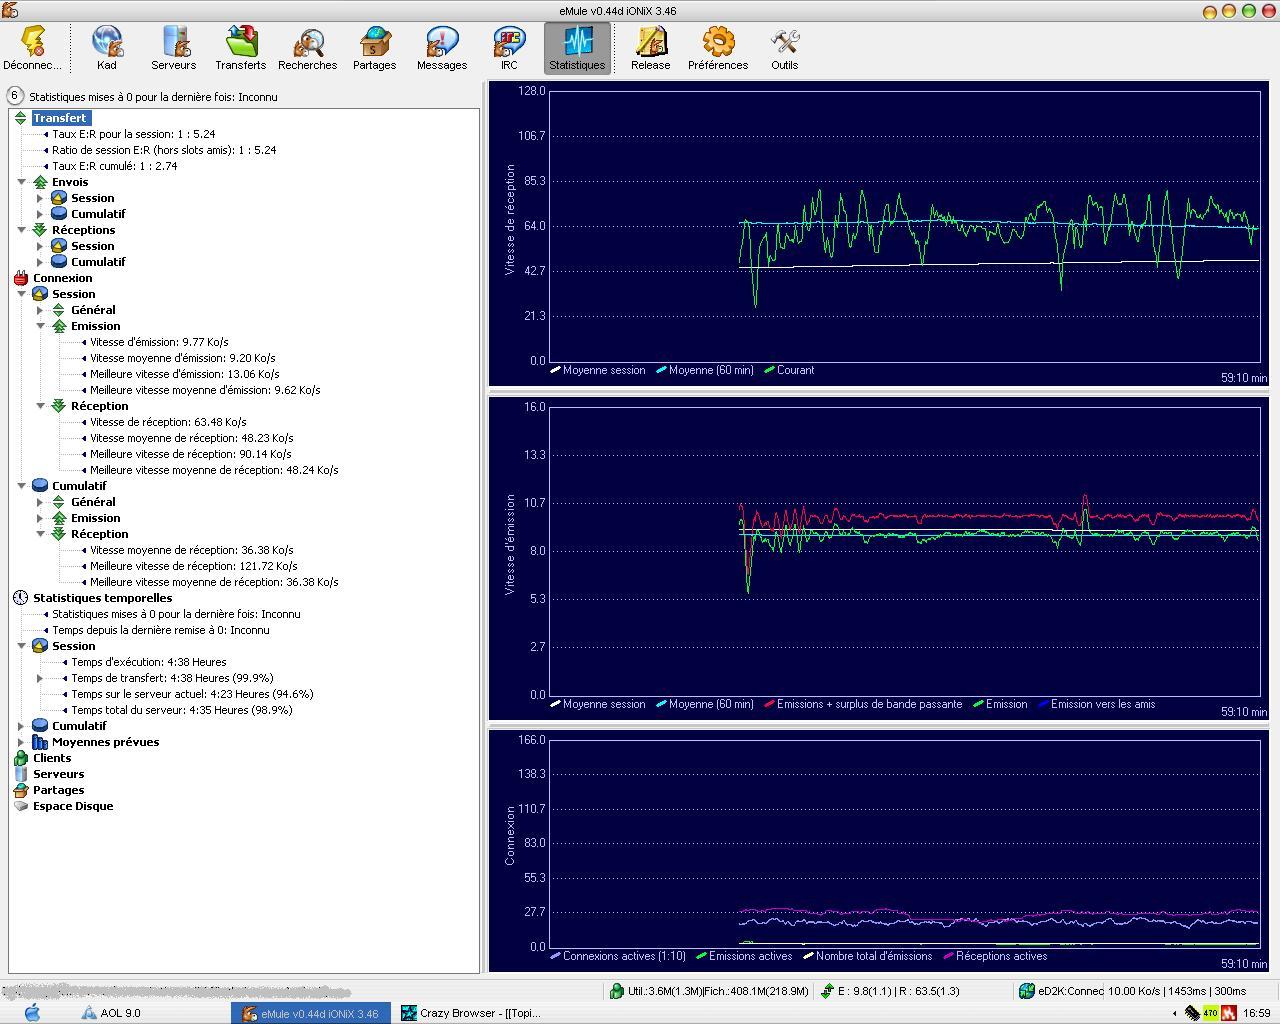Select the Statistiques temporelles tree item

[x=103, y=598]
